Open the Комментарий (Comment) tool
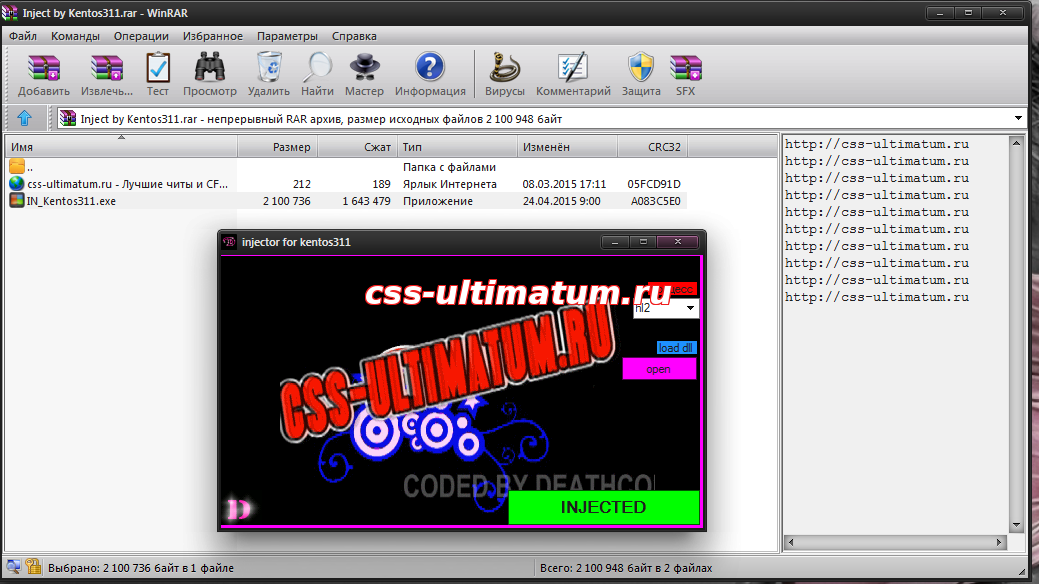Screen dimensions: 1039x584 pyautogui.click(x=573, y=68)
